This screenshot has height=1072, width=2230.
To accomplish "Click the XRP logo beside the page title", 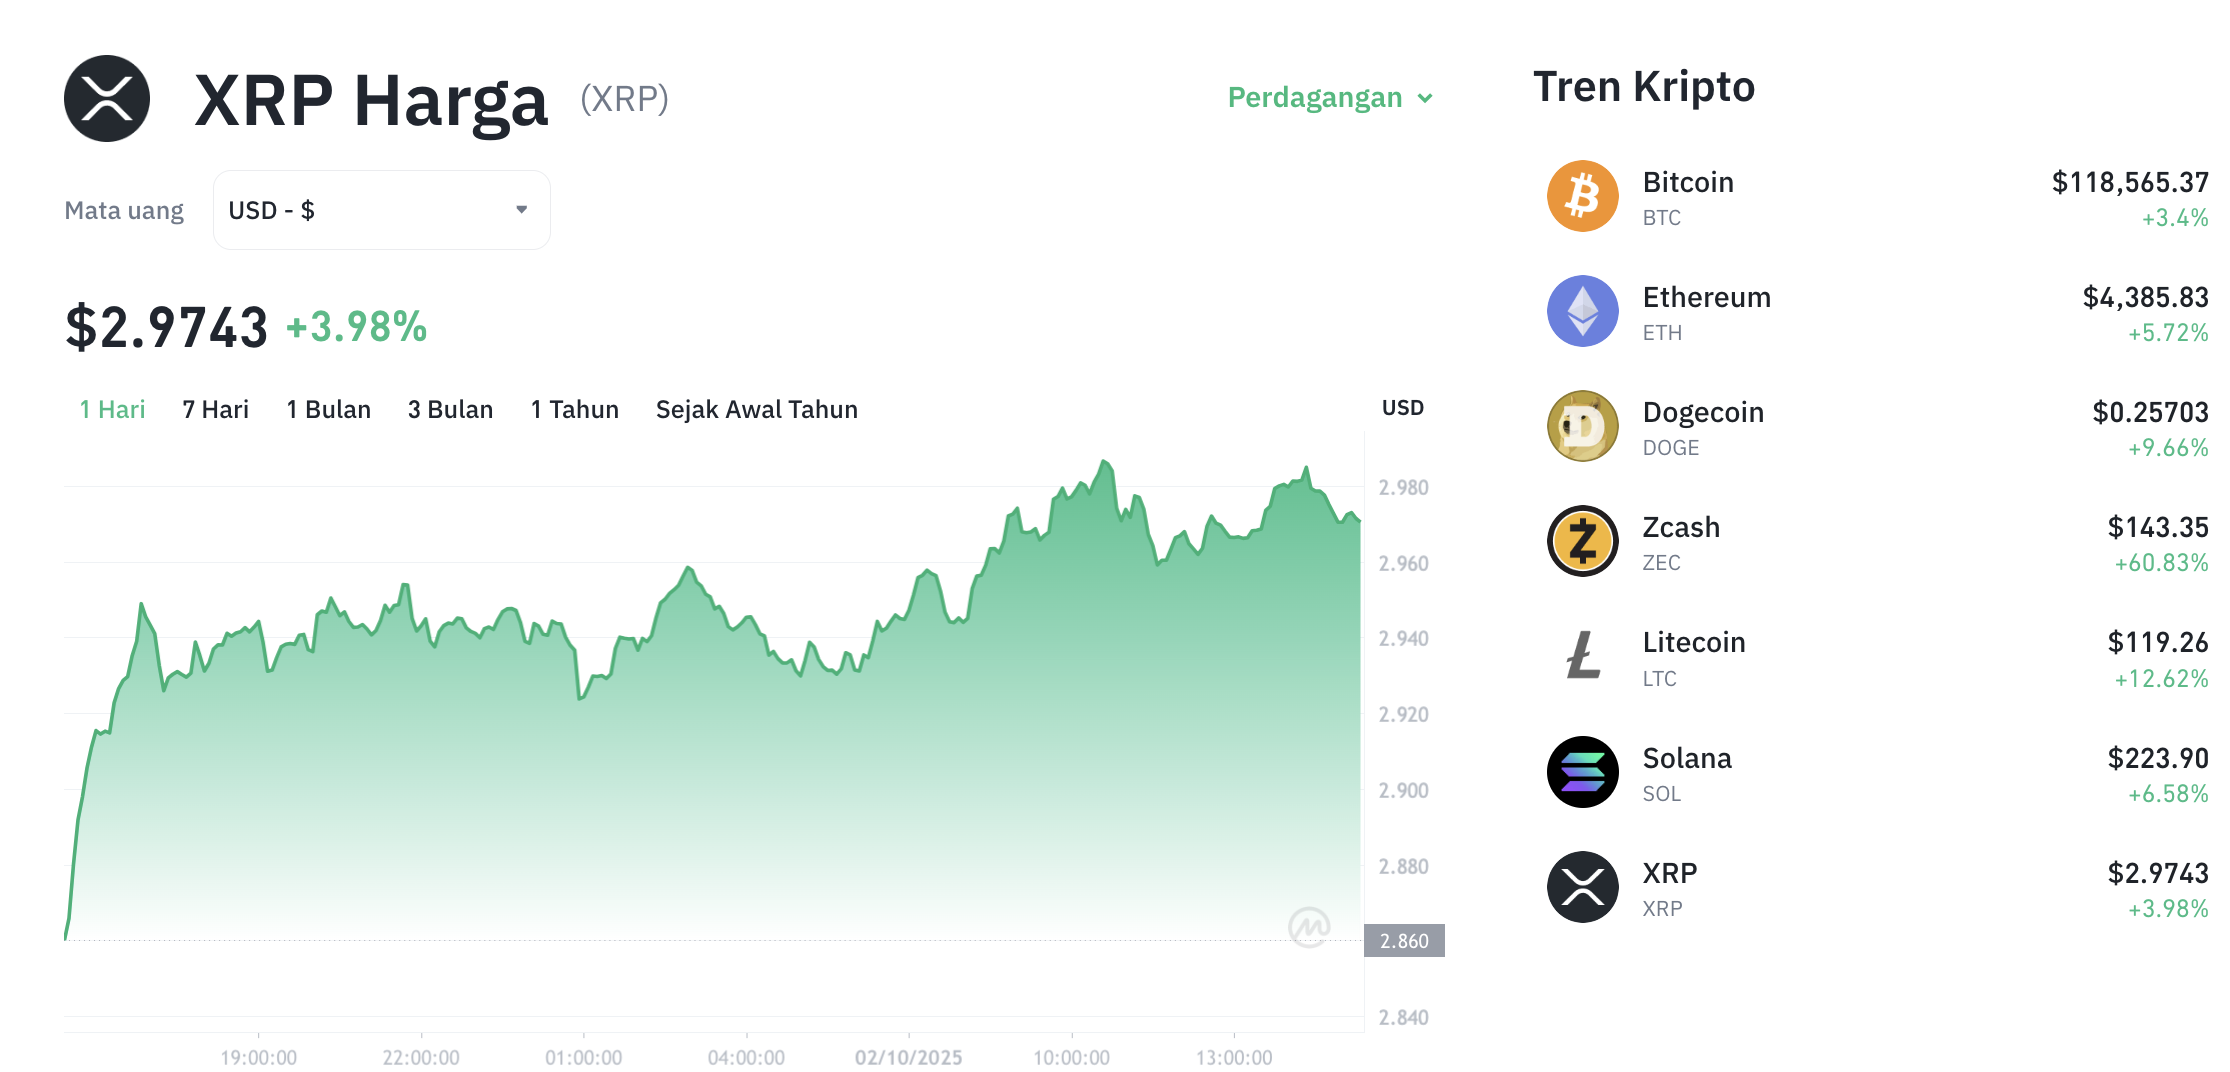I will pyautogui.click(x=107, y=98).
